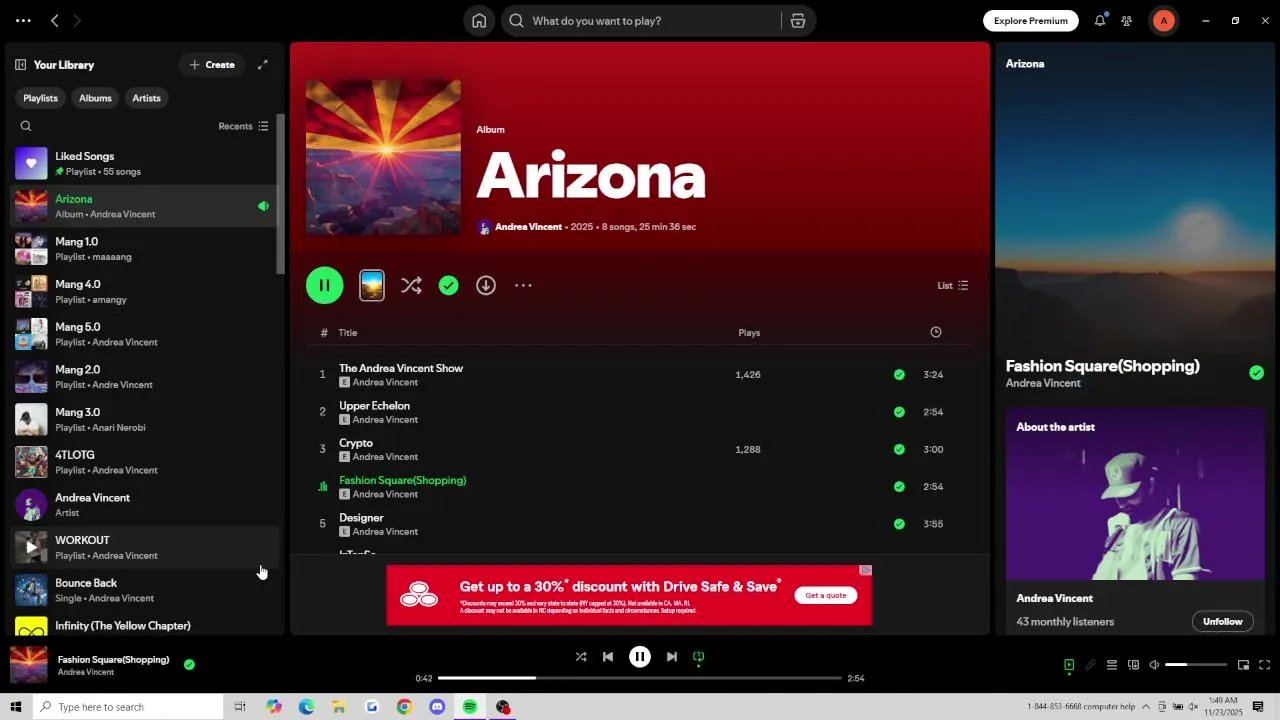
Task: Open the notifications bell
Action: [1100, 21]
